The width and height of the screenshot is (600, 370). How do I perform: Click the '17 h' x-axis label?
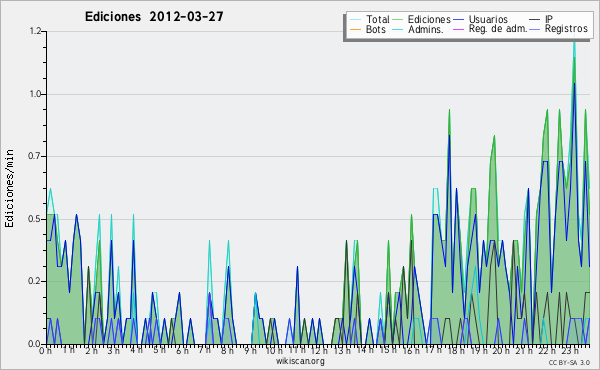click(x=433, y=350)
